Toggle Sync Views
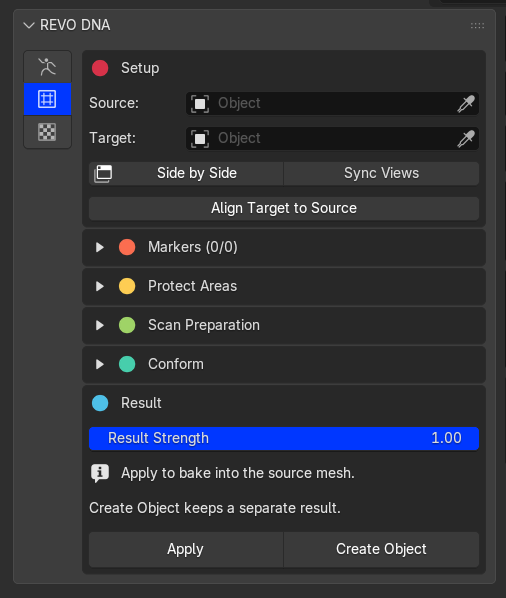 (381, 174)
